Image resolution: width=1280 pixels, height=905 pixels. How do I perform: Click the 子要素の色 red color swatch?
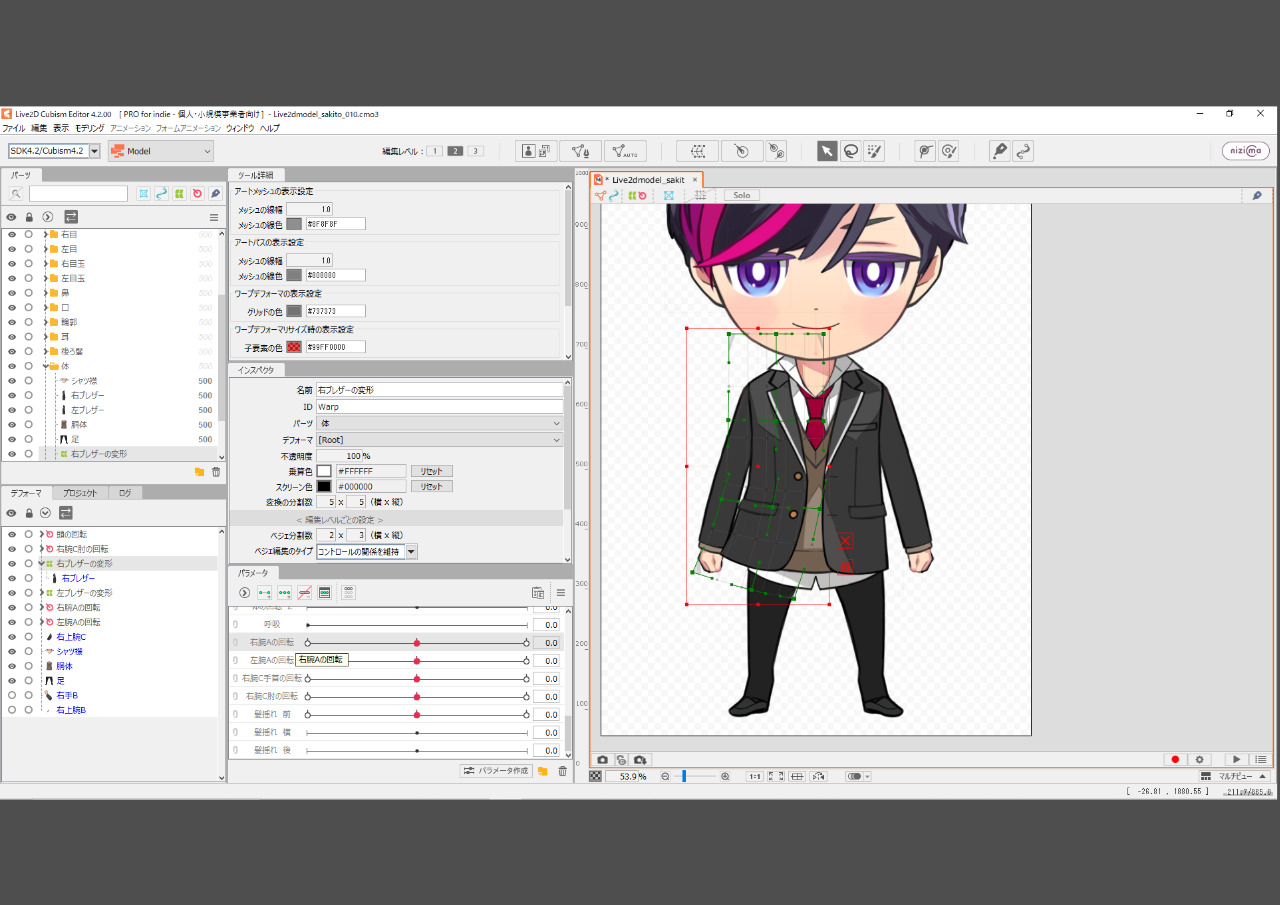pyautogui.click(x=294, y=347)
